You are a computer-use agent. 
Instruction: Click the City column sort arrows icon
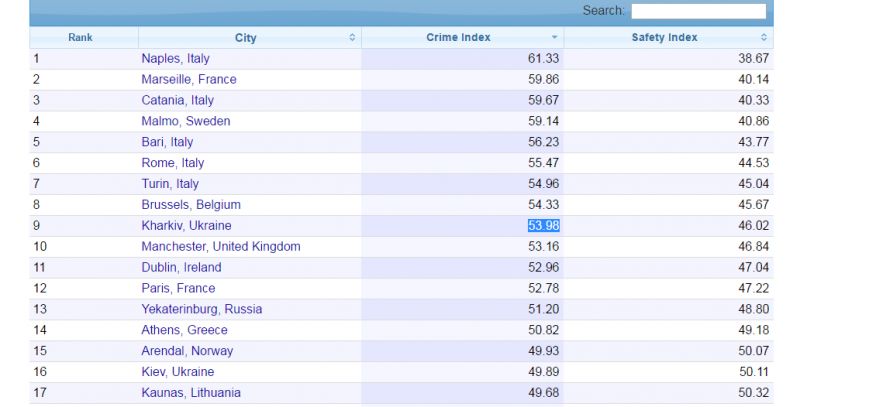coord(352,38)
